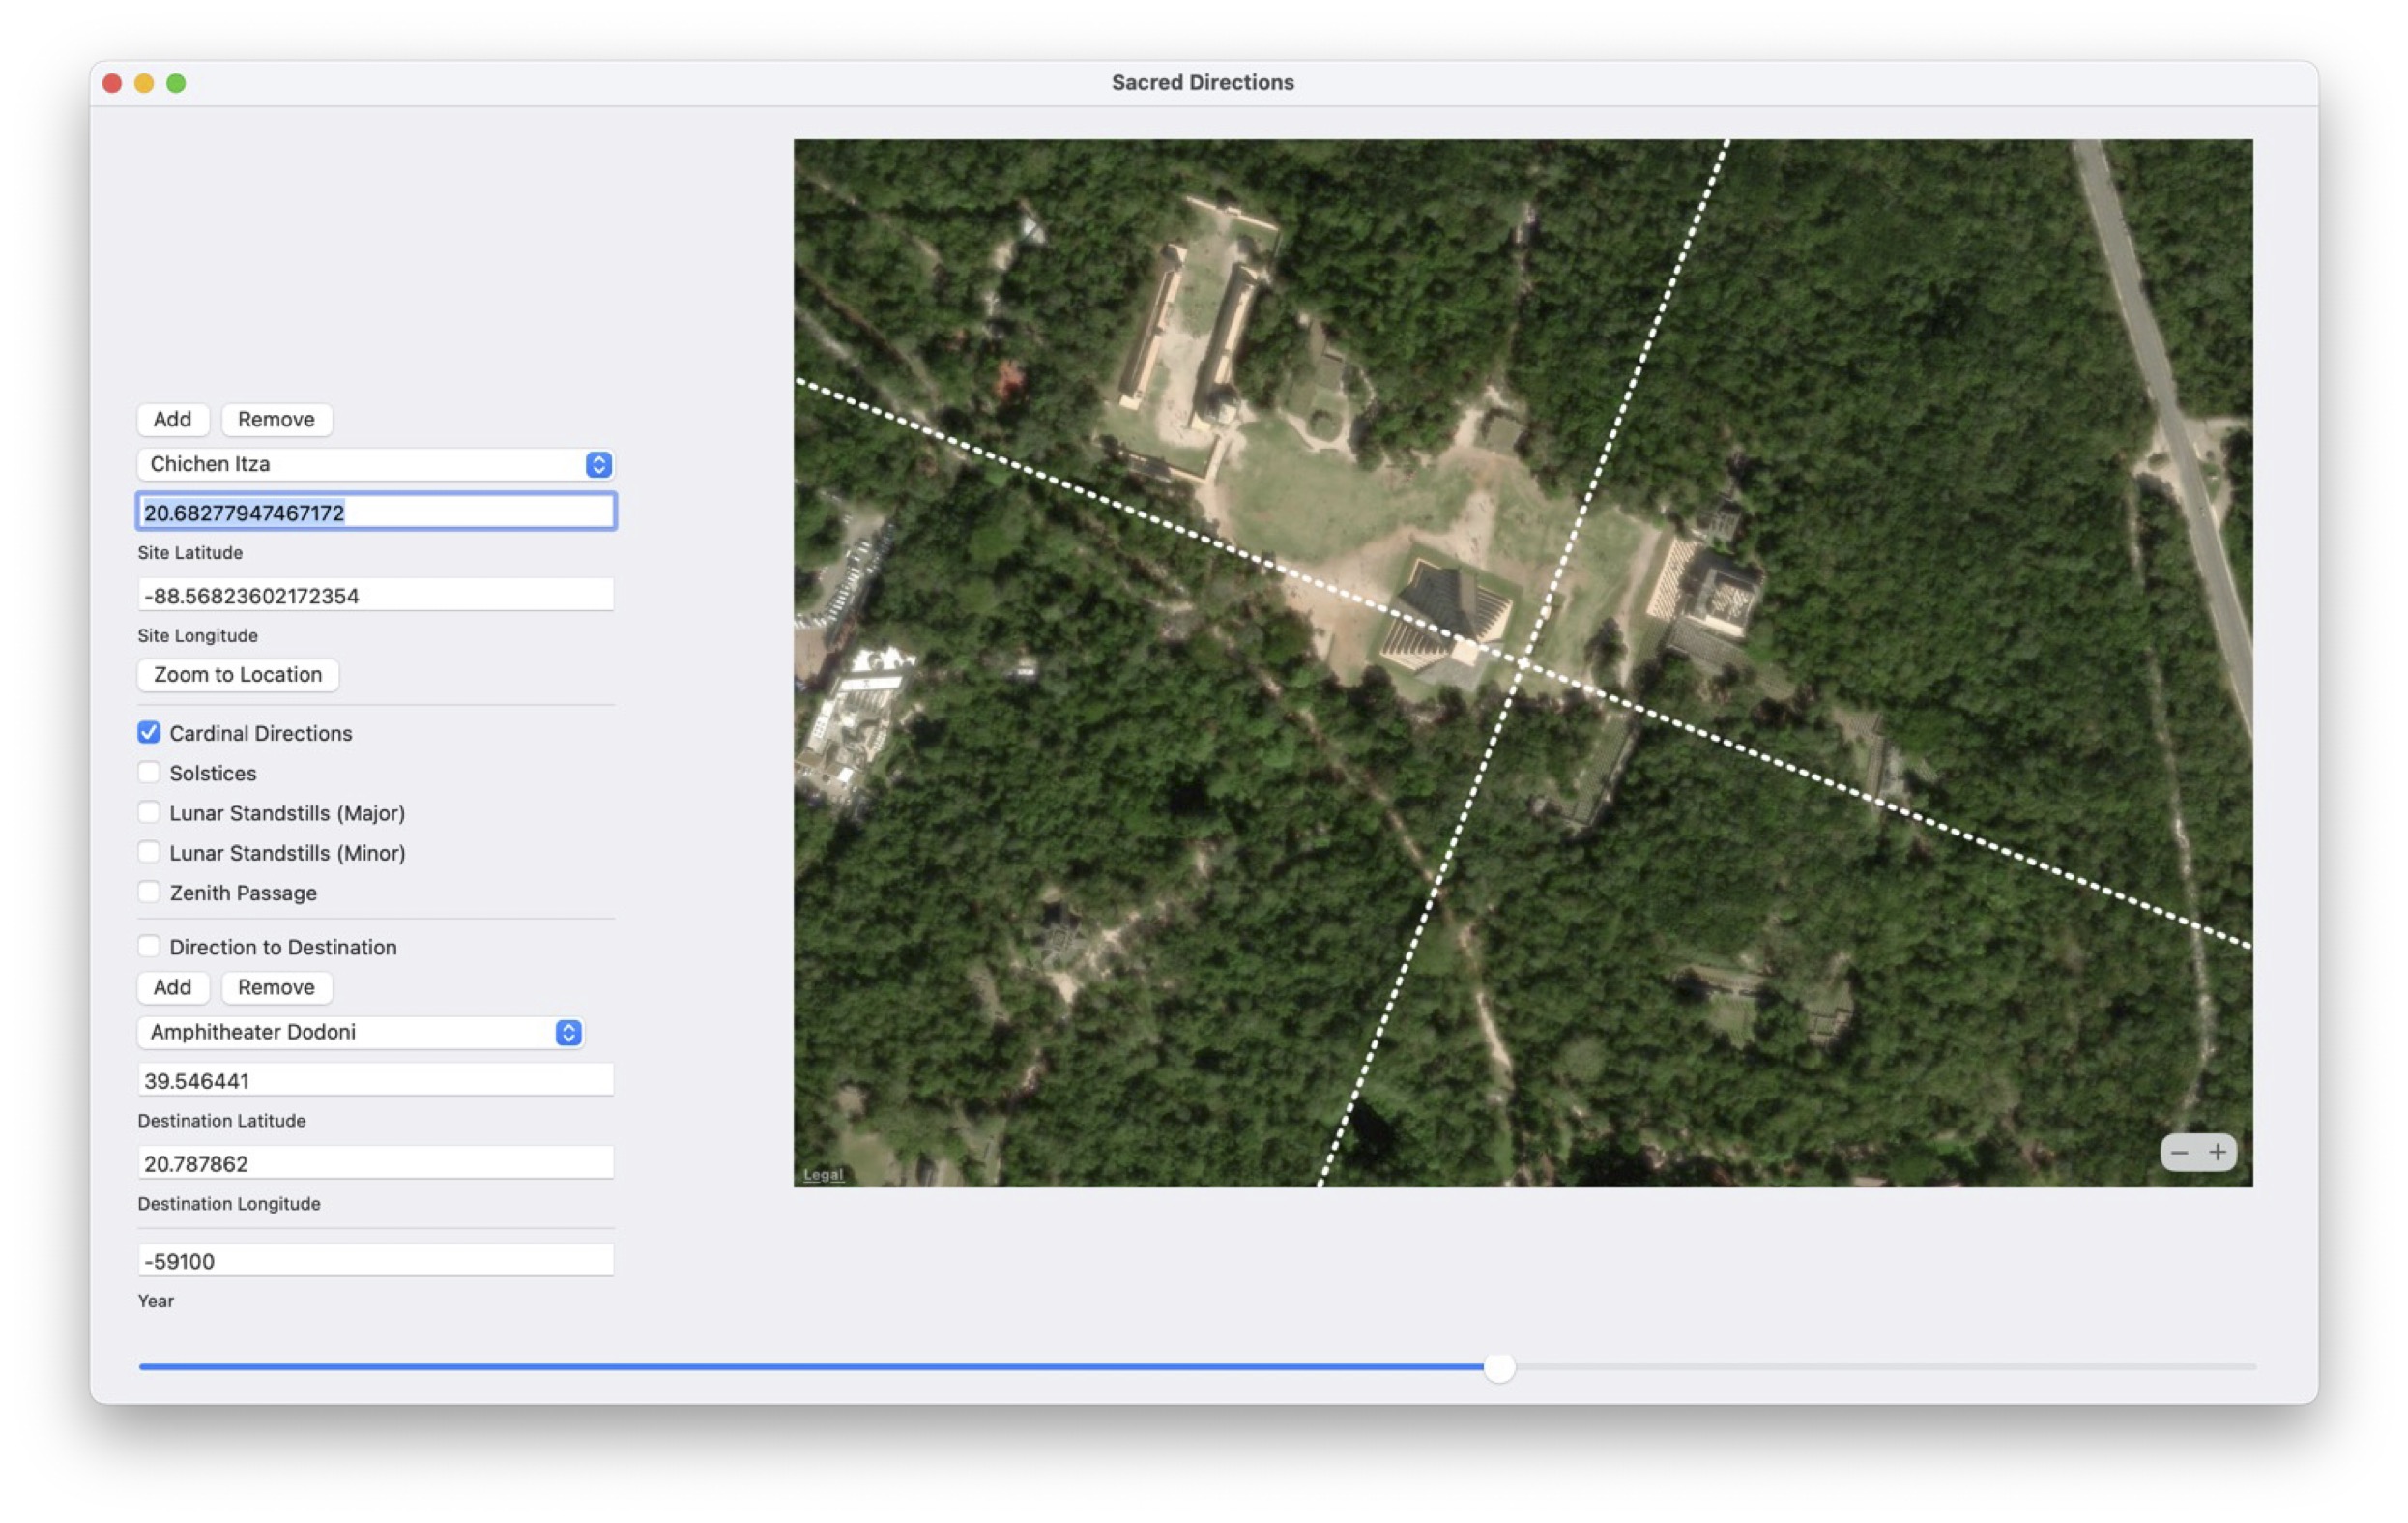
Task: Open the Amphitheater Dodoni destination selector
Action: tap(345, 1032)
